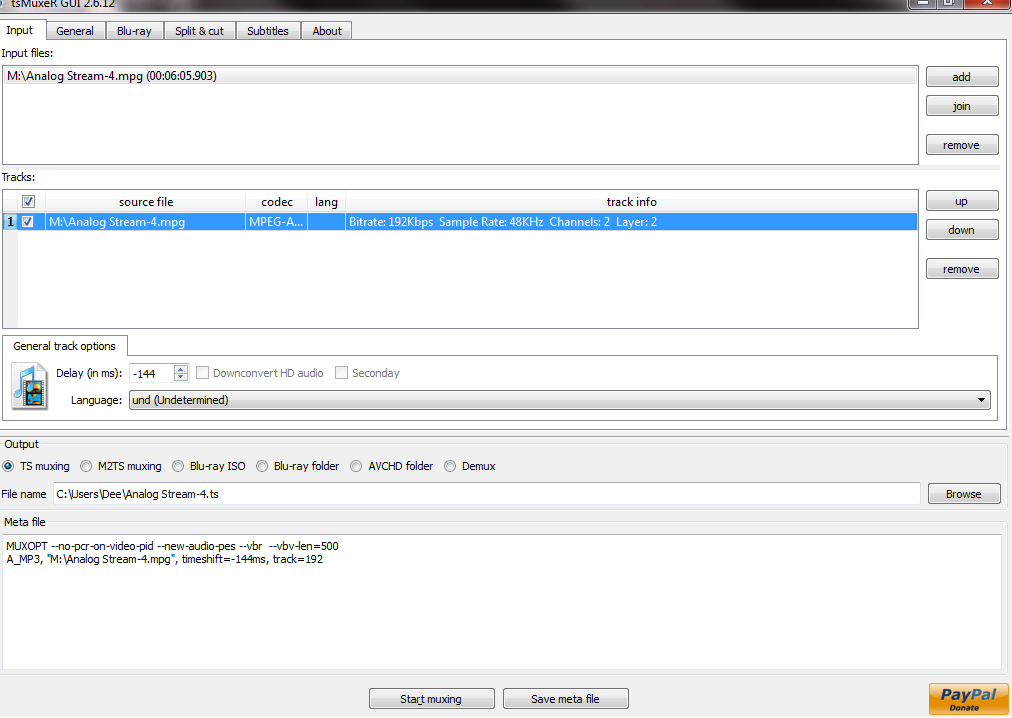The width and height of the screenshot is (1012, 718).
Task: Click the track's M:\Analog Stream-4.mpg source cell
Action: pyautogui.click(x=145, y=221)
